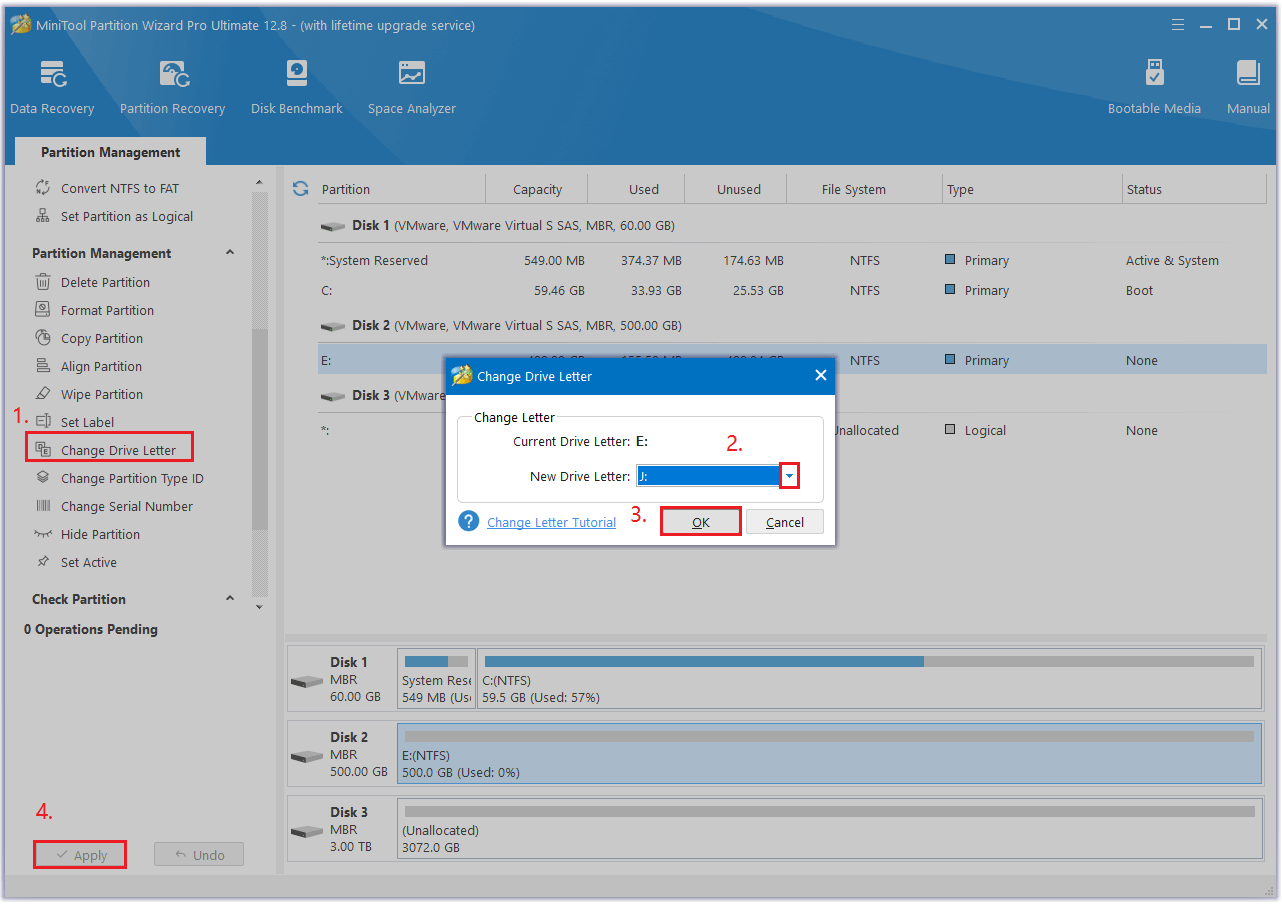
Task: Click System Reserved block in disk map
Action: 436,679
